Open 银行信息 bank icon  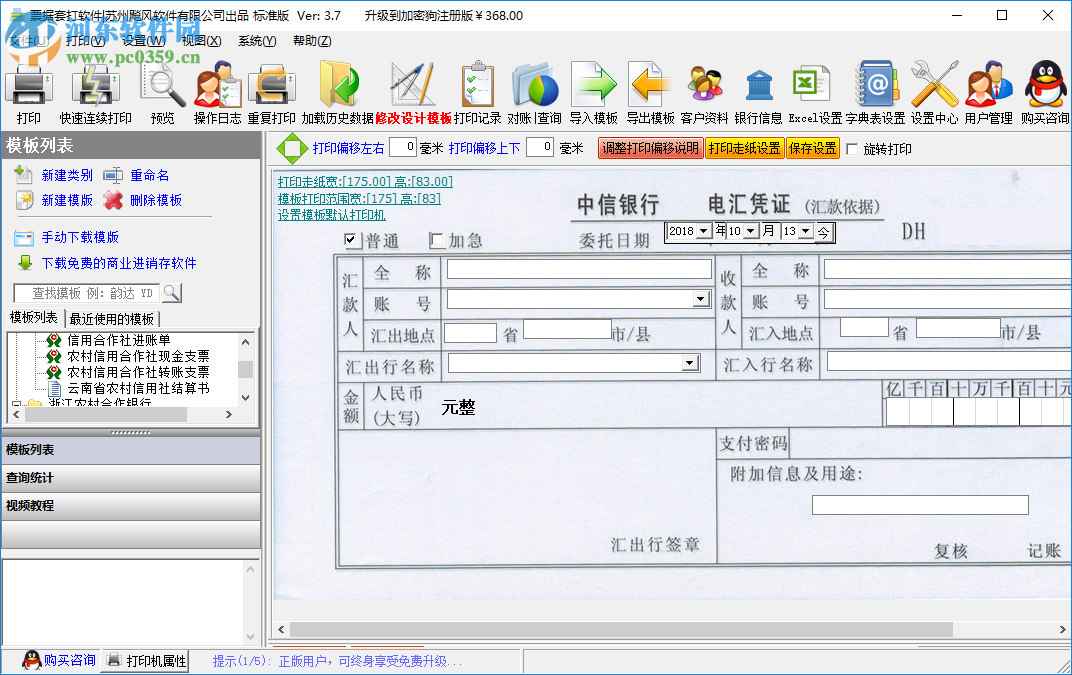pos(759,86)
